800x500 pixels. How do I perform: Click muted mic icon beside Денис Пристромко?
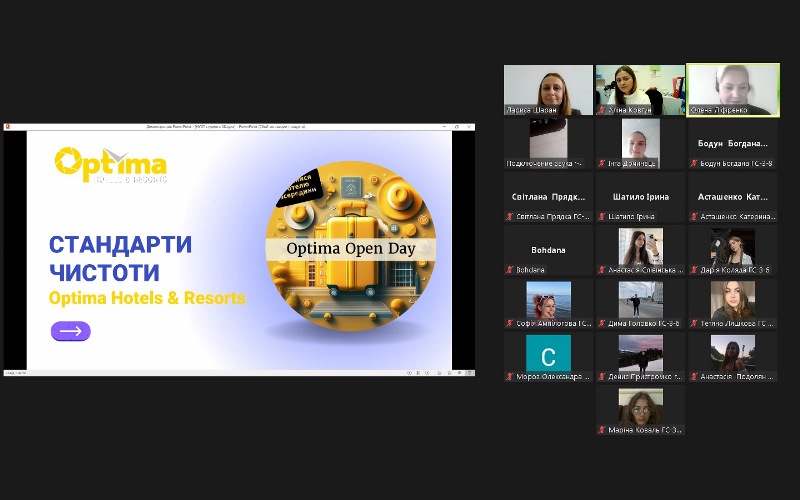(x=602, y=377)
